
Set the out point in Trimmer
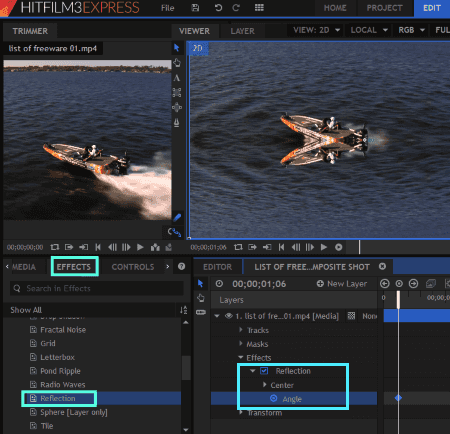click(83, 247)
